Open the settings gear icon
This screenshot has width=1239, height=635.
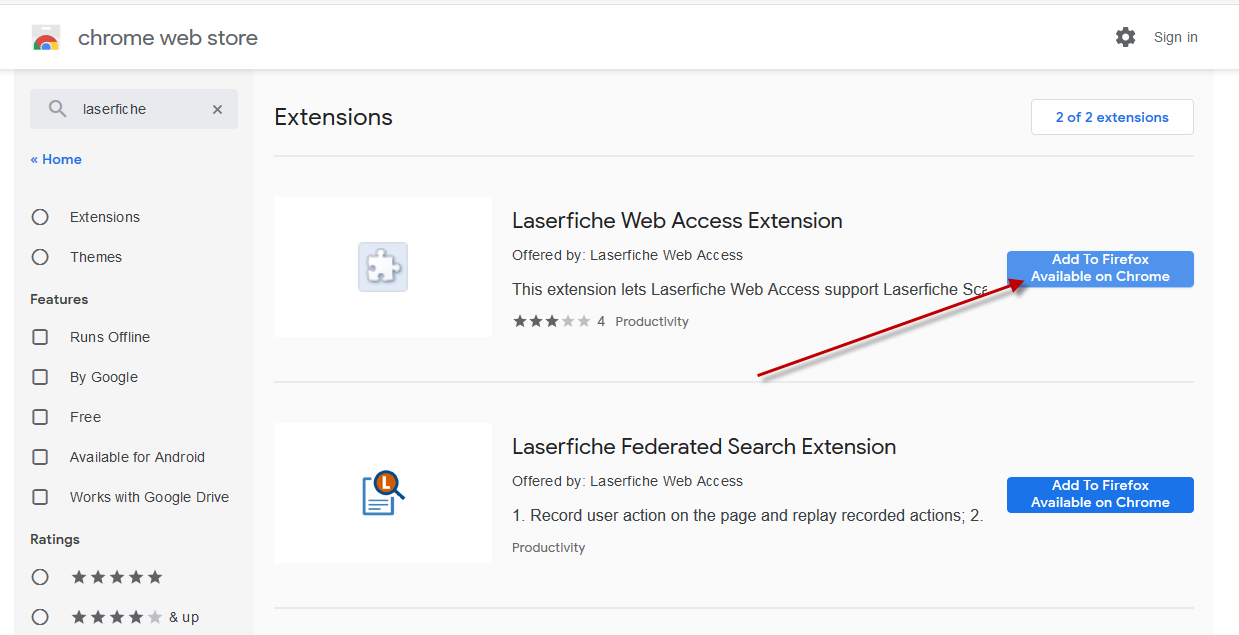(x=1126, y=37)
